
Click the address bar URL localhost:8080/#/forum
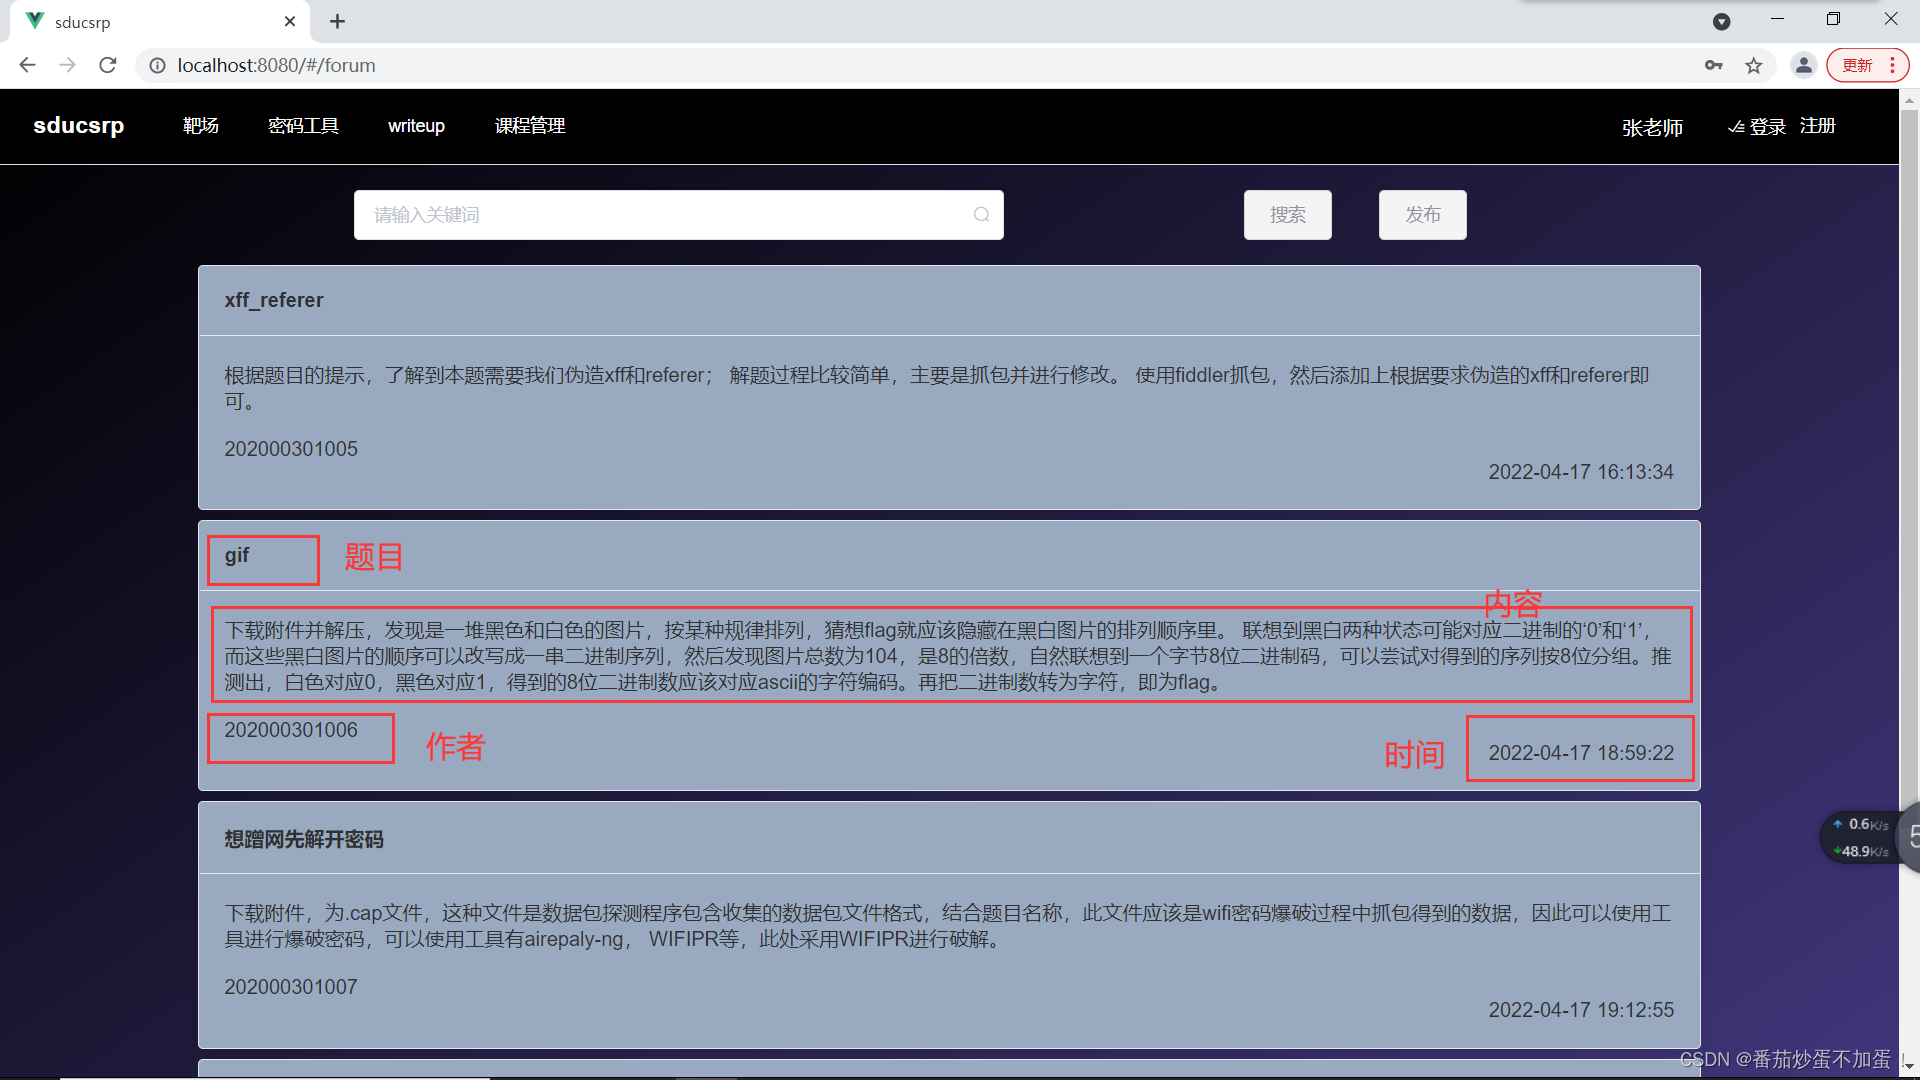(277, 65)
